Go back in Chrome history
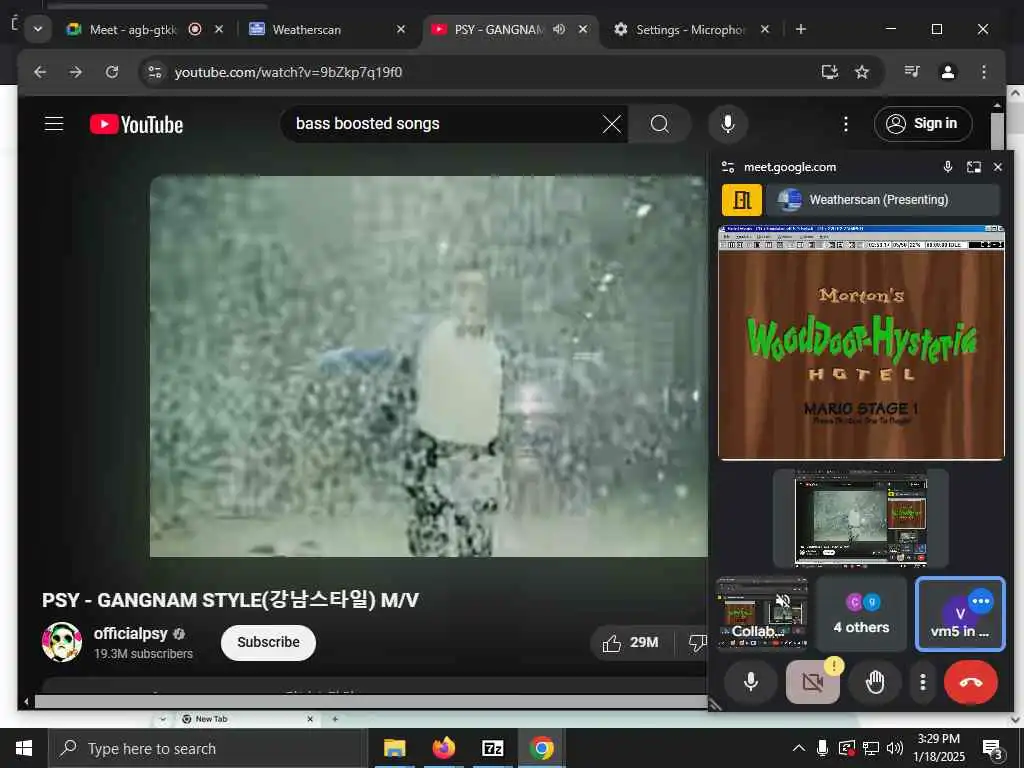Image resolution: width=1024 pixels, height=768 pixels. coord(40,72)
